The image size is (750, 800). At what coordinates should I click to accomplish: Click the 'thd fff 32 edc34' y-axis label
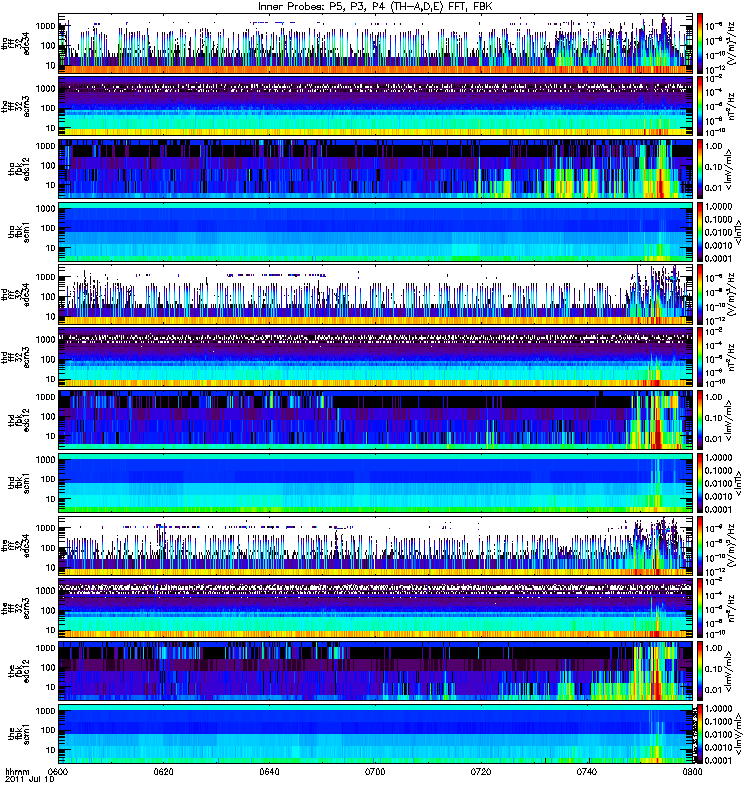pyautogui.click(x=16, y=294)
